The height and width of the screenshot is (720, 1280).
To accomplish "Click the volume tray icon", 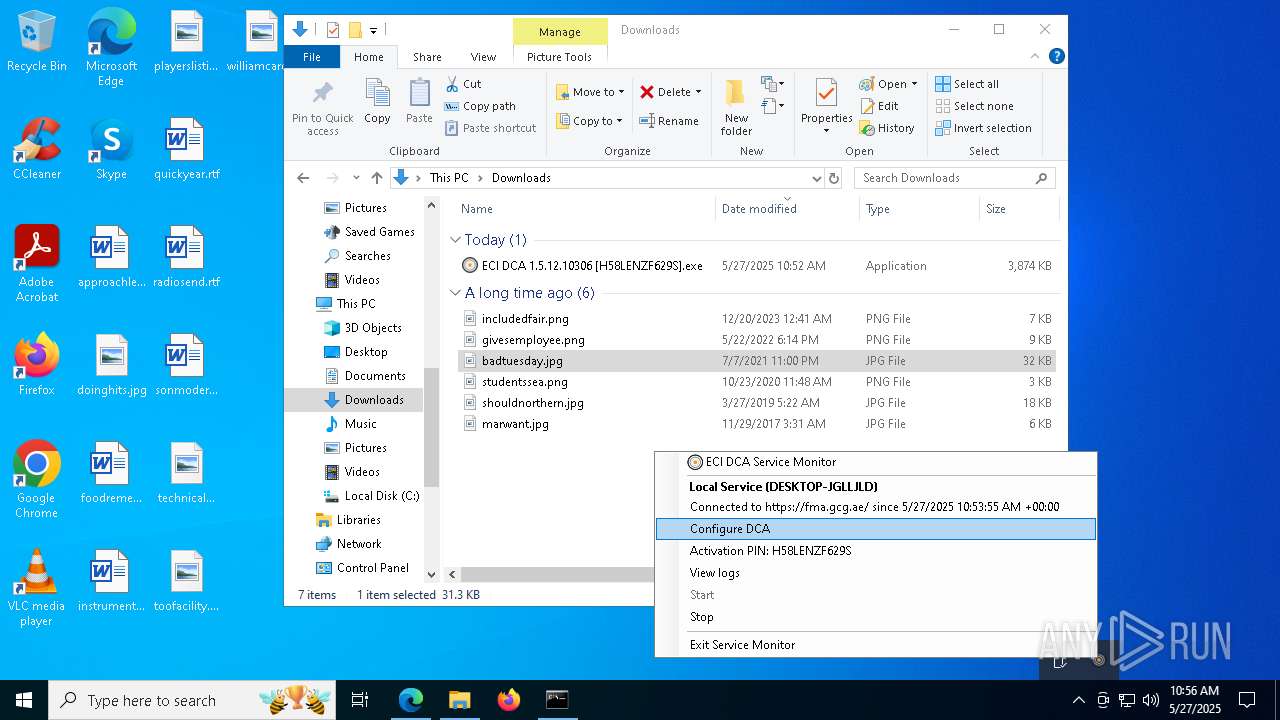I will [1151, 700].
